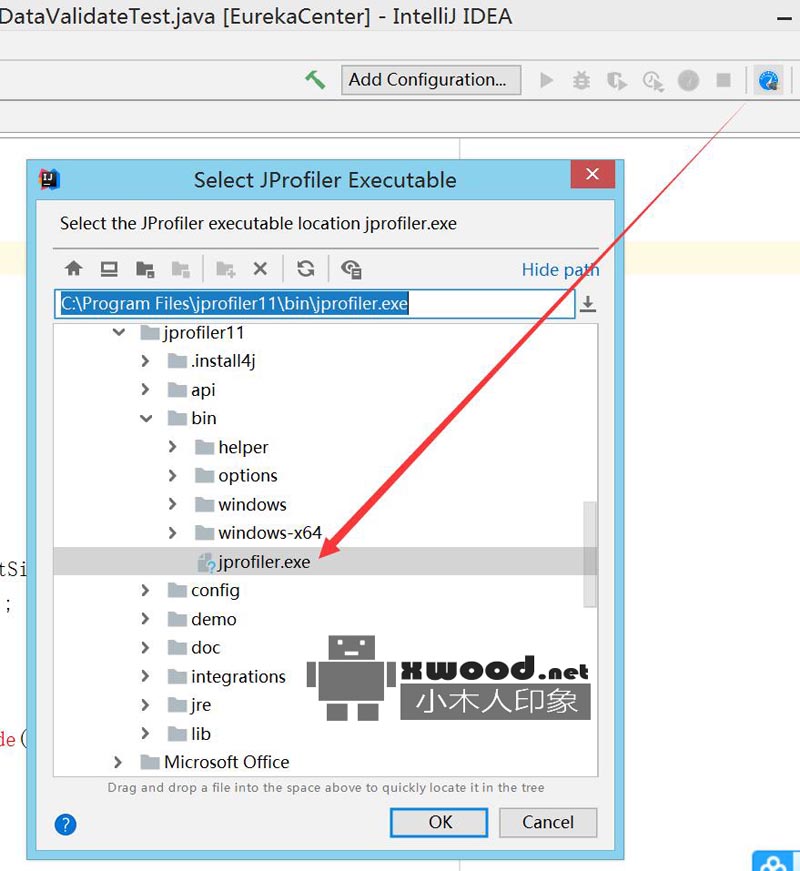Click the green Build hammer icon
This screenshot has width=800, height=871.
[315, 80]
